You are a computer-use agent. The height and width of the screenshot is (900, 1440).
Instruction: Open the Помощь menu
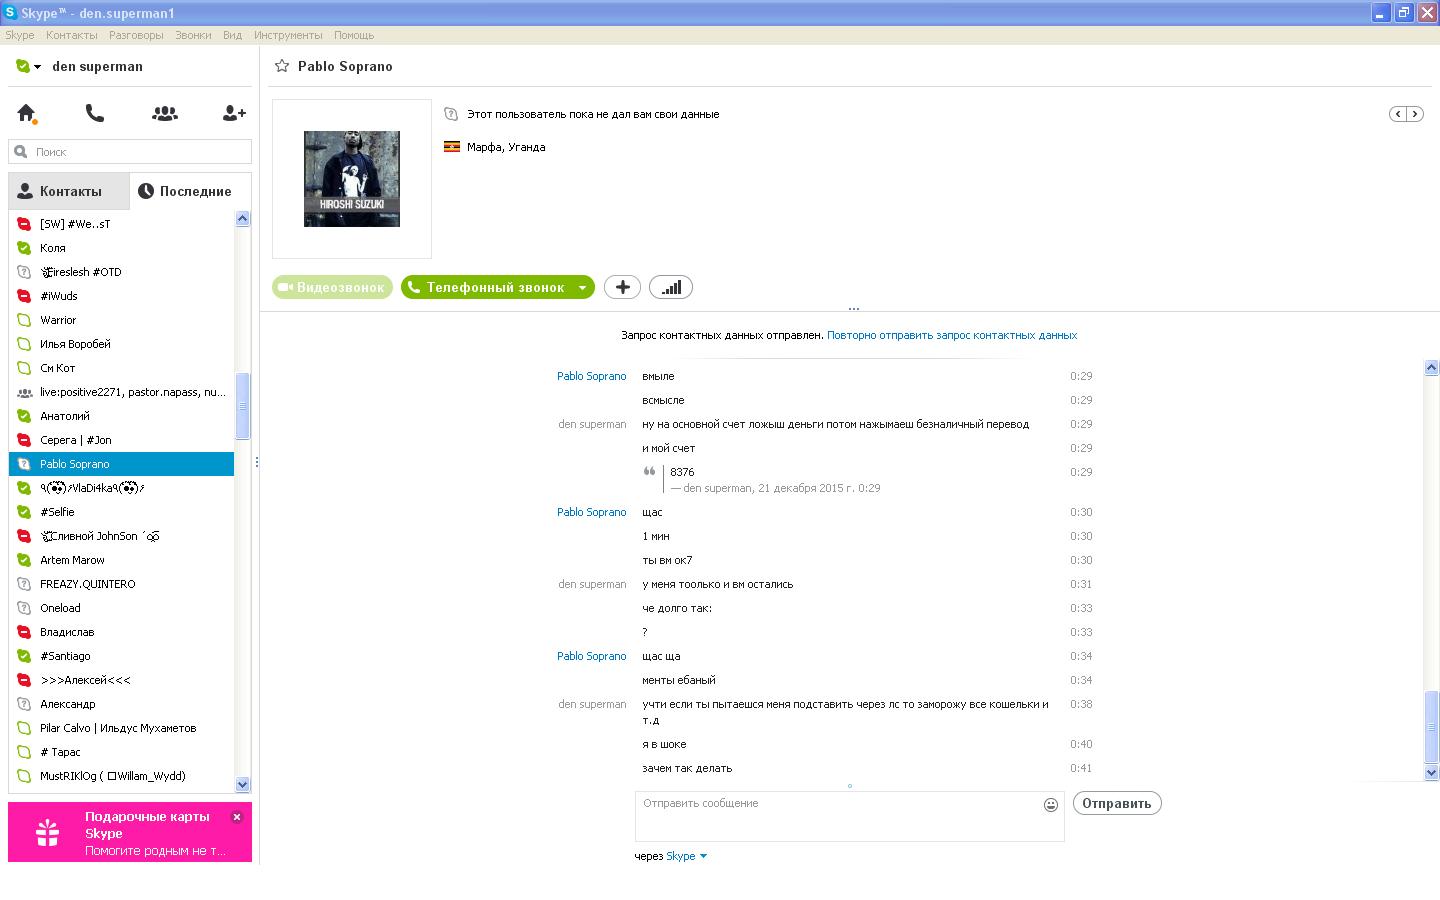[354, 35]
